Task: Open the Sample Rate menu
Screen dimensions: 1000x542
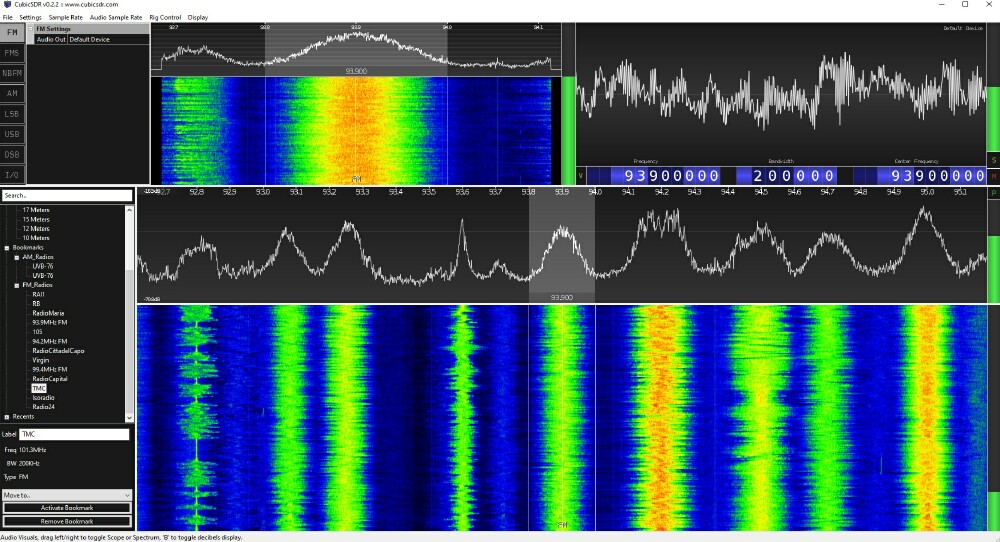Action: (65, 17)
